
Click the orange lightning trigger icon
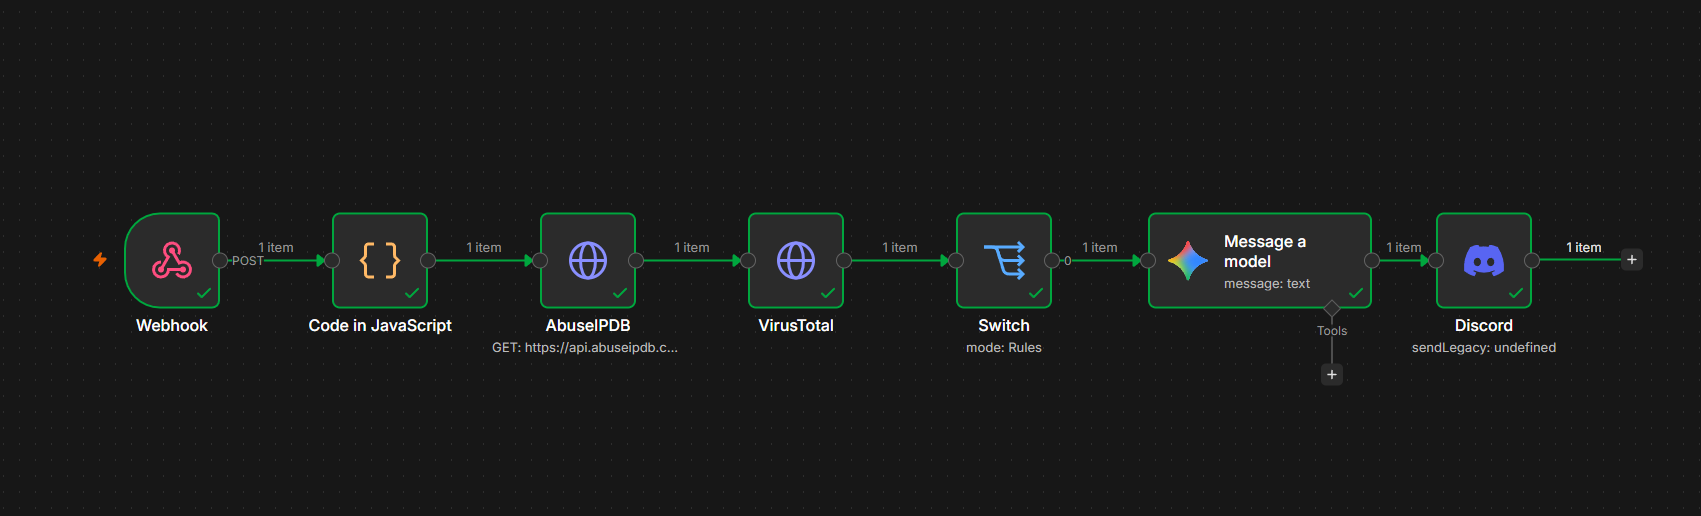(100, 260)
